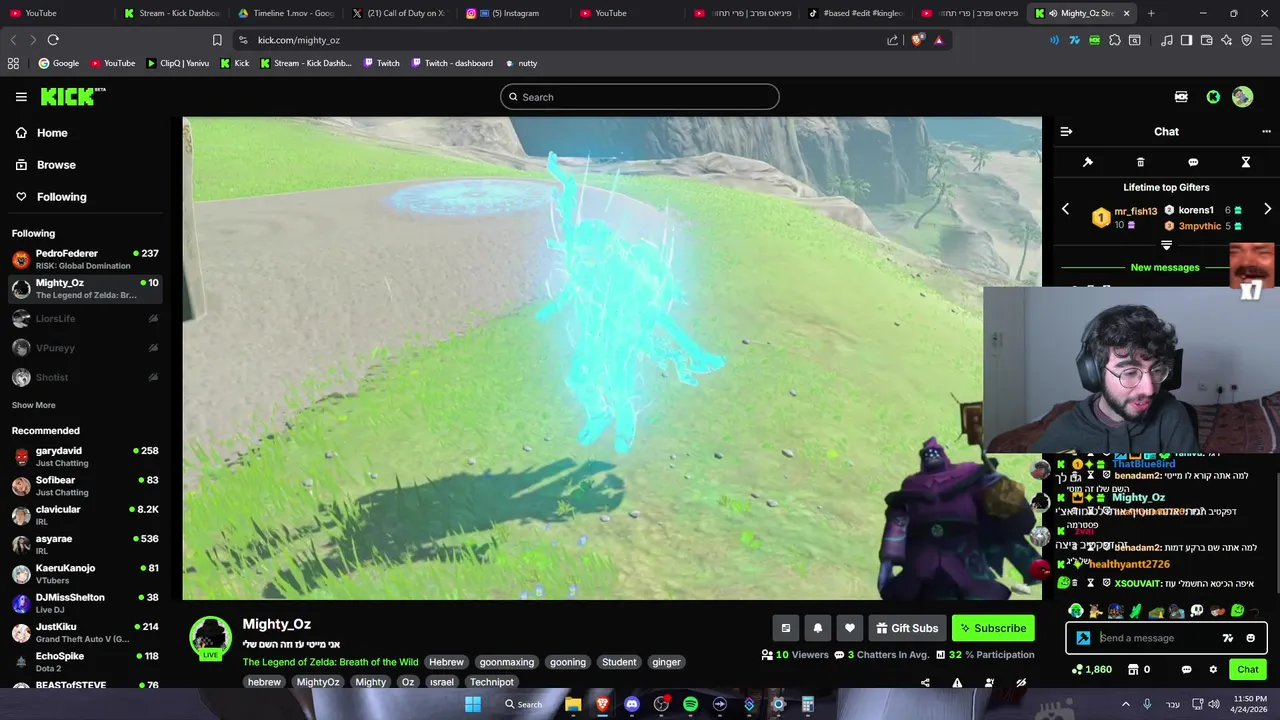Open the shop icon showing 0
Image resolution: width=1280 pixels, height=720 pixels.
click(1139, 669)
